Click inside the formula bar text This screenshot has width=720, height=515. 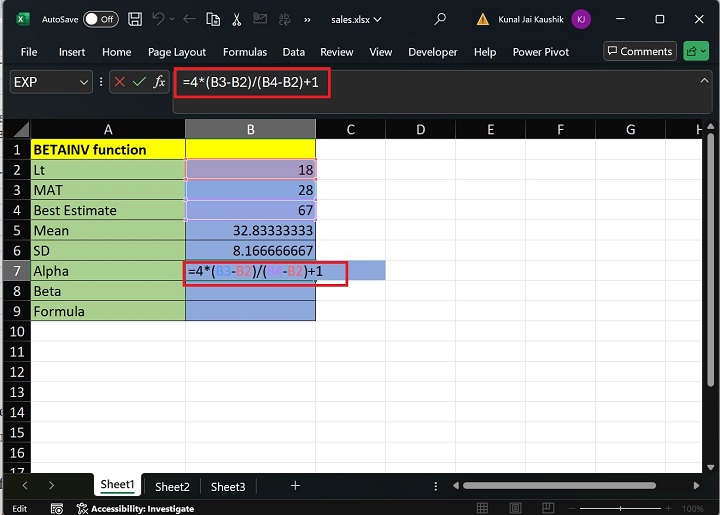click(250, 82)
